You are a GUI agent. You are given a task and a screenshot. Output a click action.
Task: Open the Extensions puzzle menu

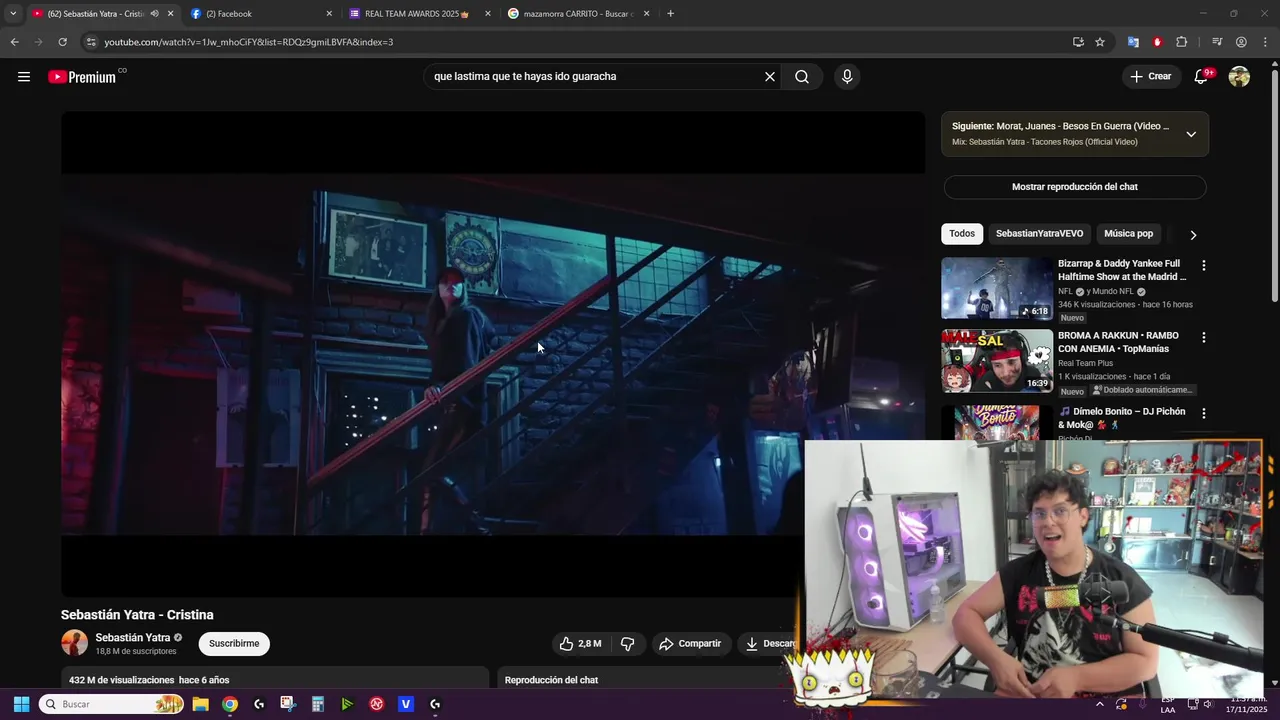(1181, 42)
